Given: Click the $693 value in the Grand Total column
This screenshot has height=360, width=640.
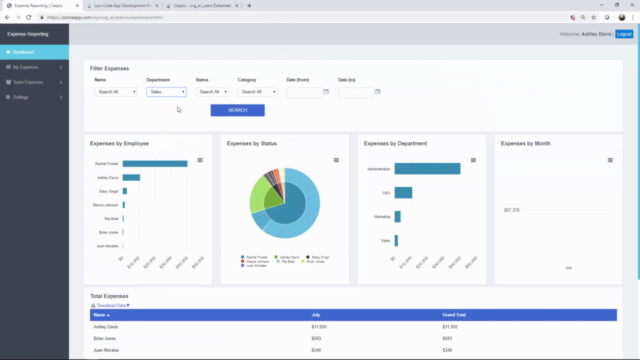Looking at the screenshot, I should 447,338.
